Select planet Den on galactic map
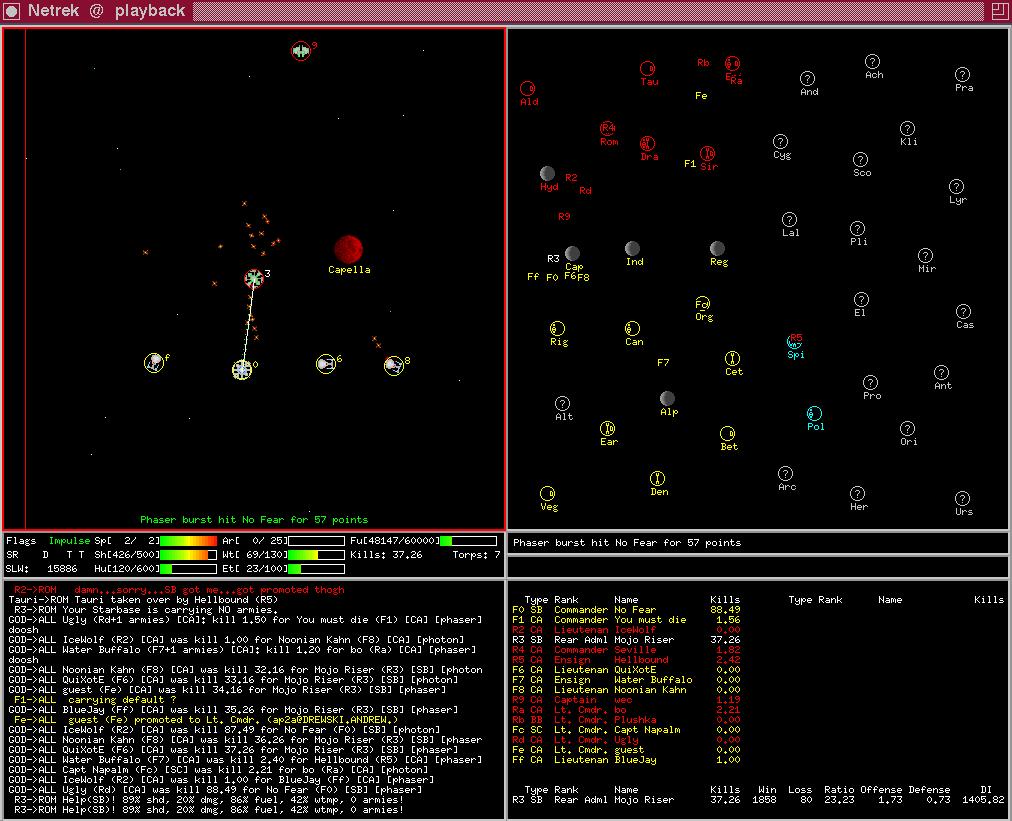The height and width of the screenshot is (821, 1012). [657, 478]
